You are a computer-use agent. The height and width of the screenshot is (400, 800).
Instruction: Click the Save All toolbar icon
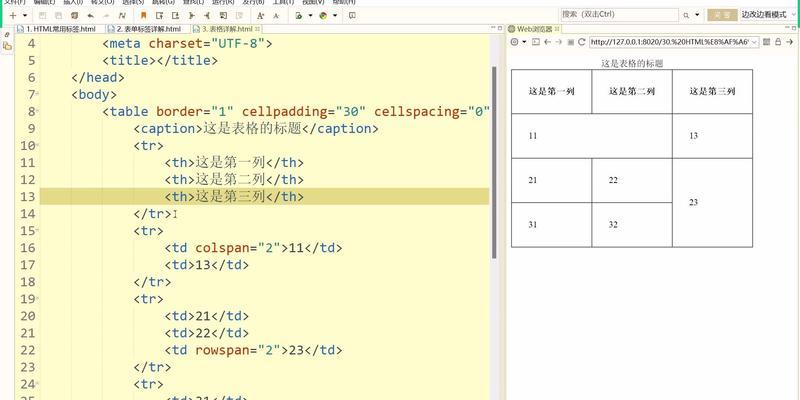[58, 16]
